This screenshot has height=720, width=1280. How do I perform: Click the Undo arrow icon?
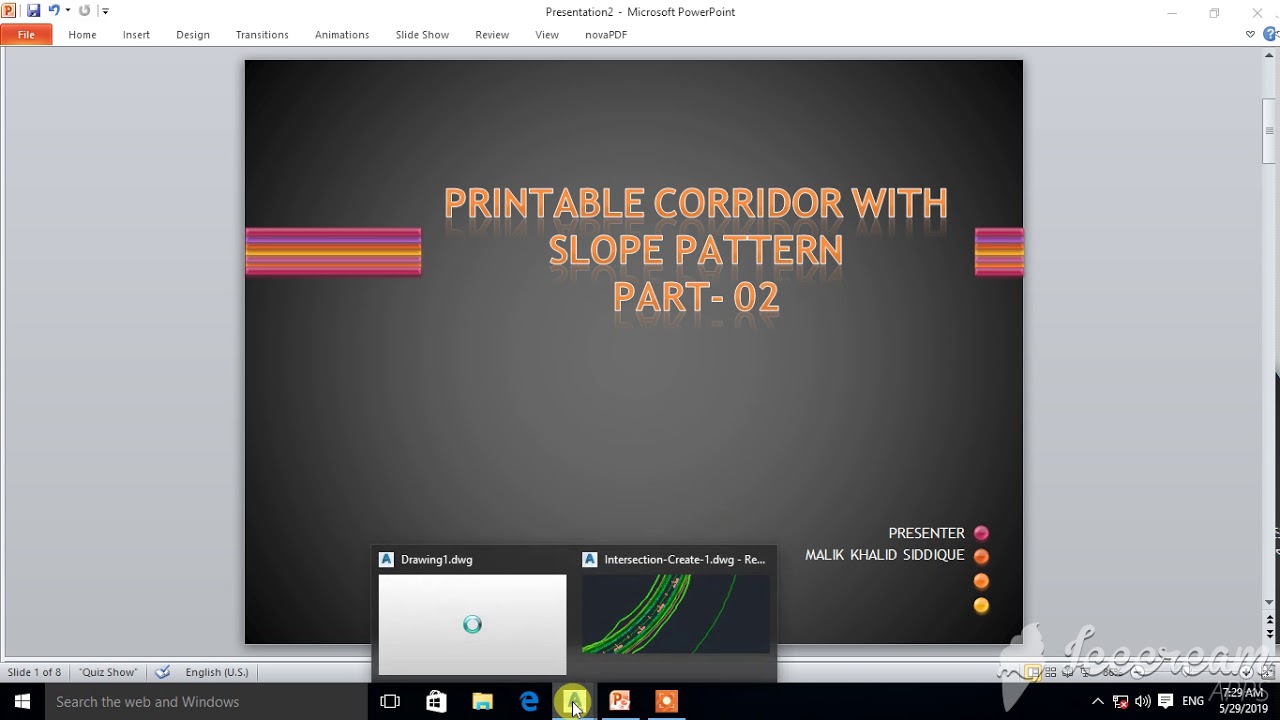(54, 11)
